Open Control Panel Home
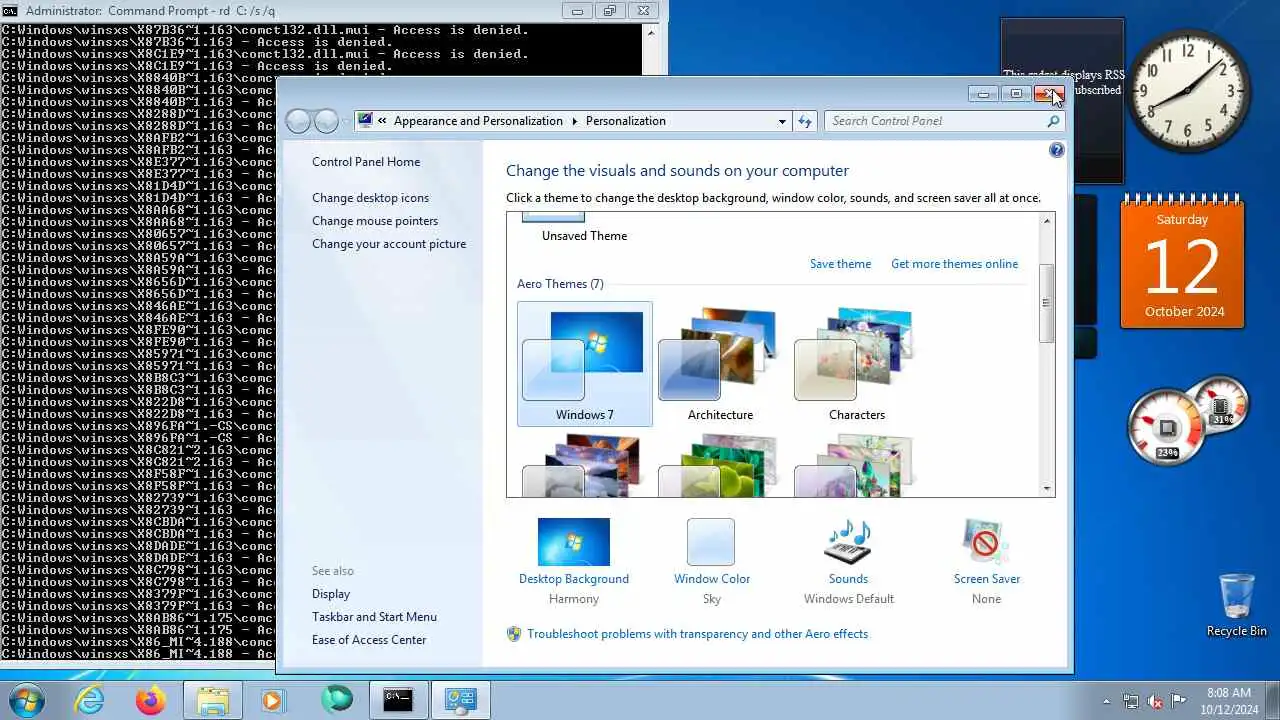1280x720 pixels. (366, 162)
